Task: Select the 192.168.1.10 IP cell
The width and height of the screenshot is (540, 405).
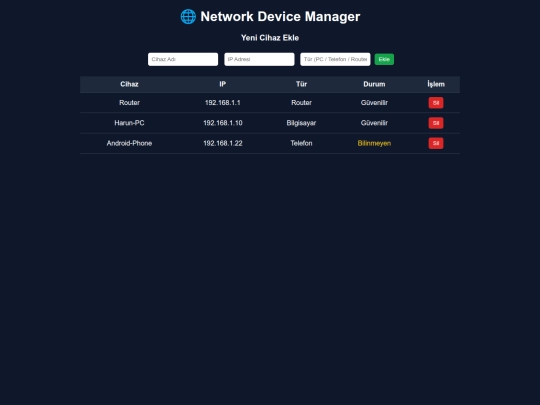Action: click(x=222, y=123)
